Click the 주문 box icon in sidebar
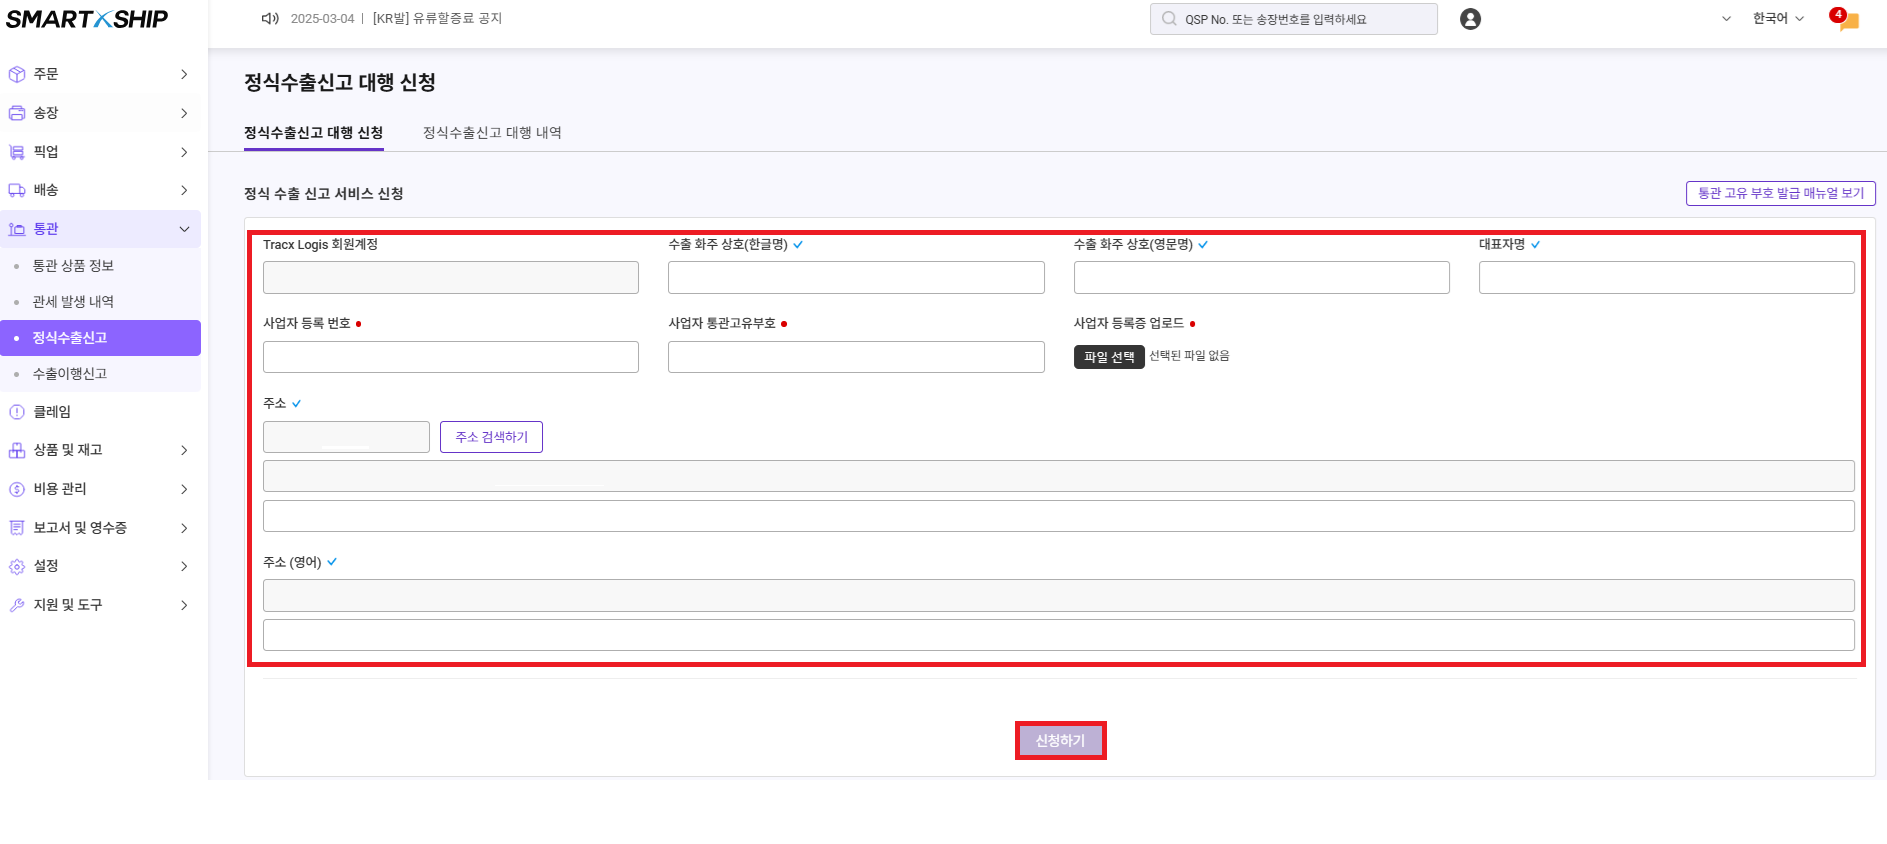The width and height of the screenshot is (1887, 844). (17, 74)
